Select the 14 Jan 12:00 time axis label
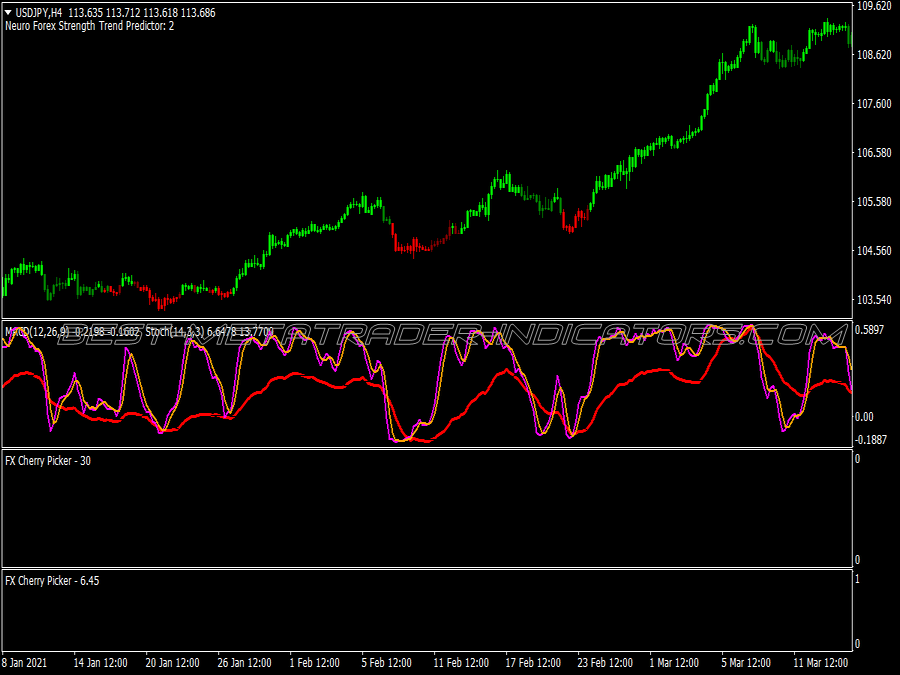The width and height of the screenshot is (900, 675). click(100, 662)
